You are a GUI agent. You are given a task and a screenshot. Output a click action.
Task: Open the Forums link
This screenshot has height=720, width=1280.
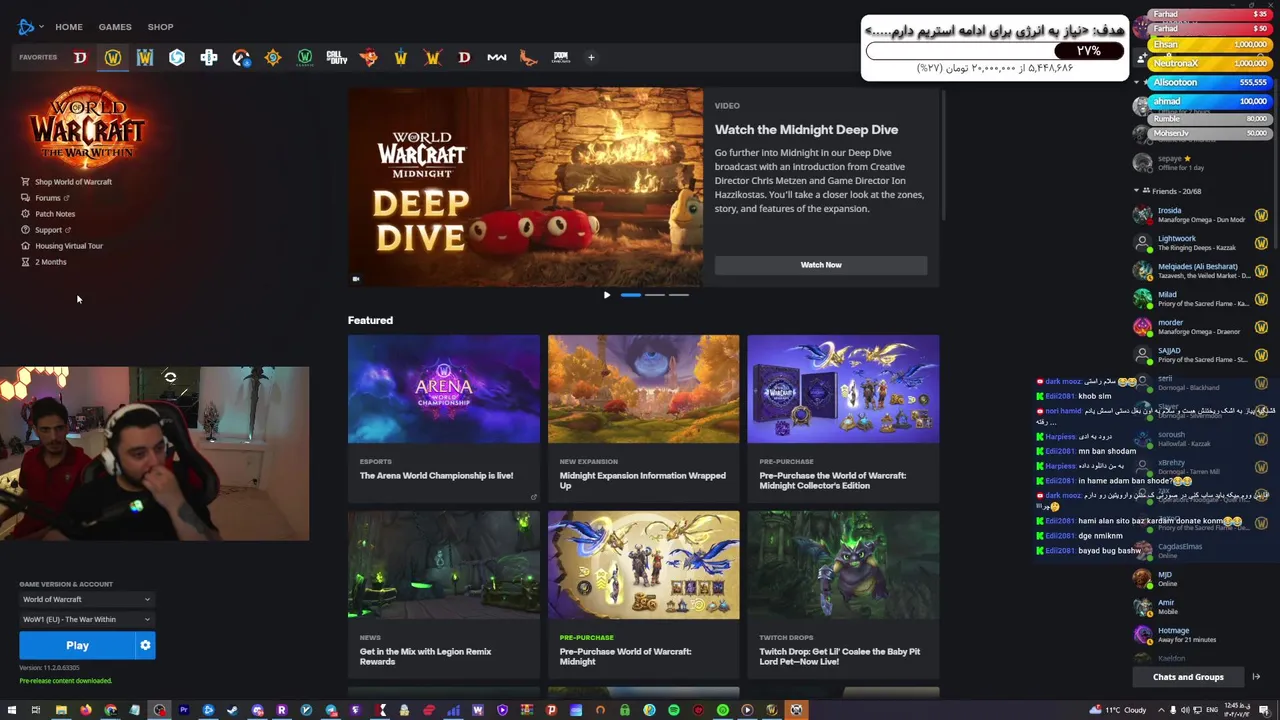click(46, 198)
